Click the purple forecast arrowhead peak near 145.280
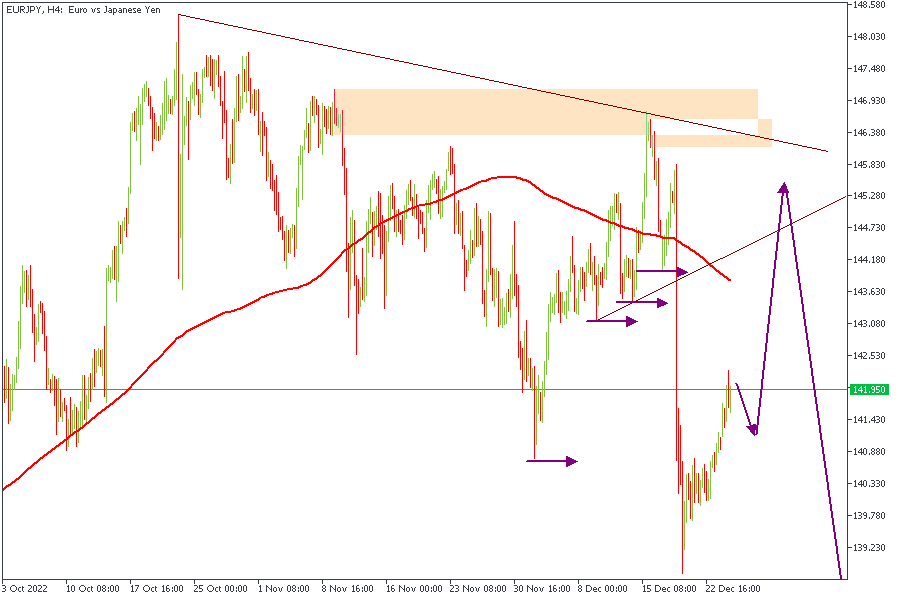Viewport: 900px width, 600px height. coord(784,187)
